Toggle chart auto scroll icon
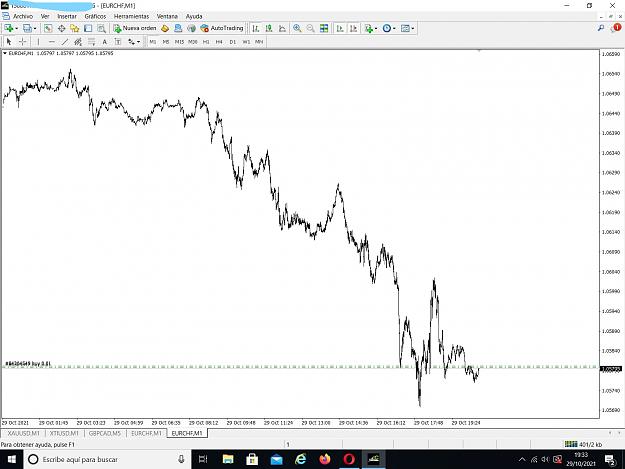 click(x=340, y=28)
